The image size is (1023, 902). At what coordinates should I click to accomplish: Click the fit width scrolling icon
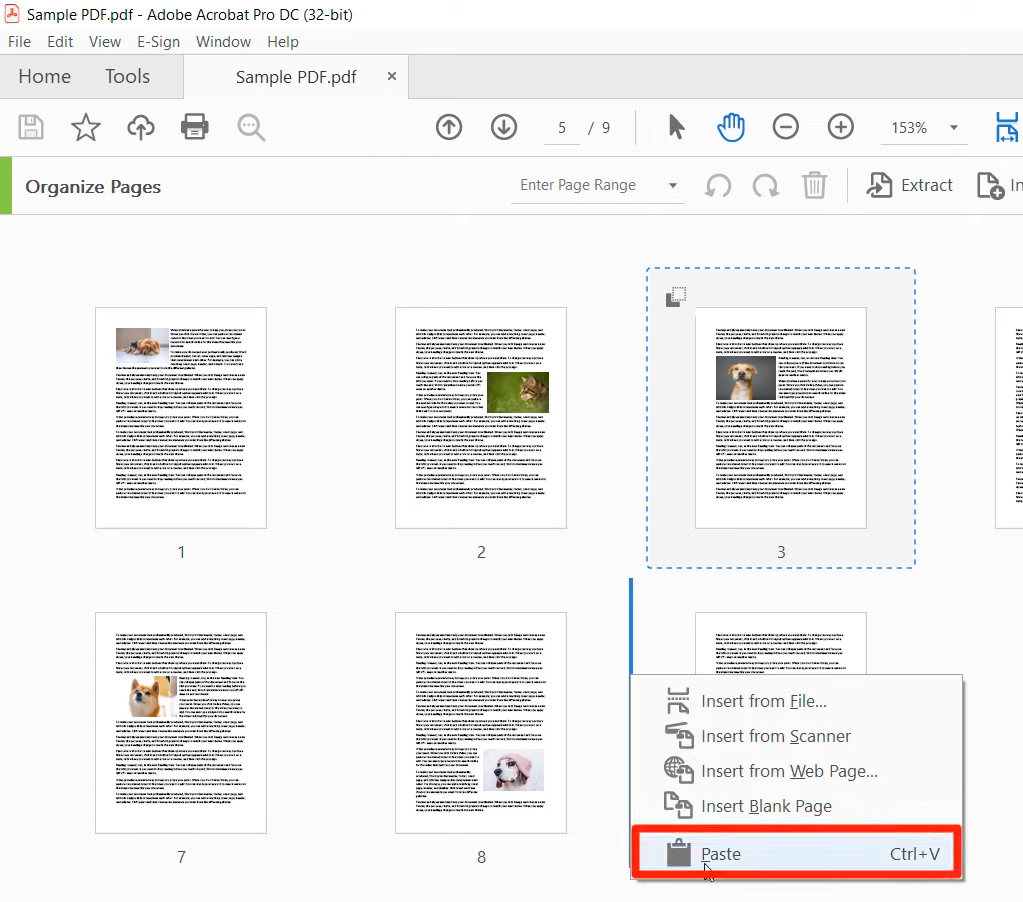pyautogui.click(x=1008, y=127)
